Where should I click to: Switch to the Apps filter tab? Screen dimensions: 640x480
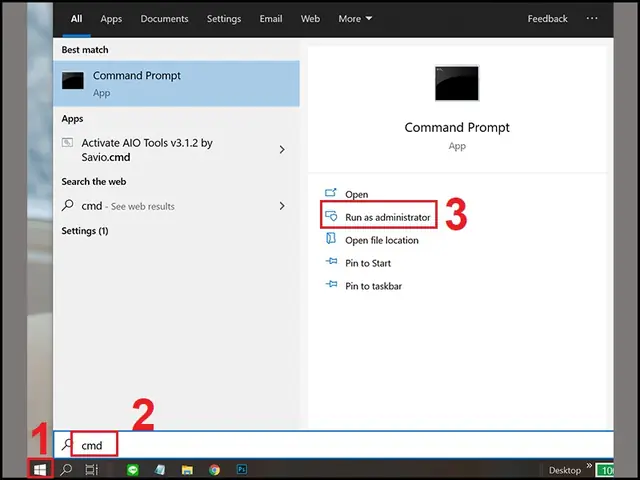pos(111,19)
